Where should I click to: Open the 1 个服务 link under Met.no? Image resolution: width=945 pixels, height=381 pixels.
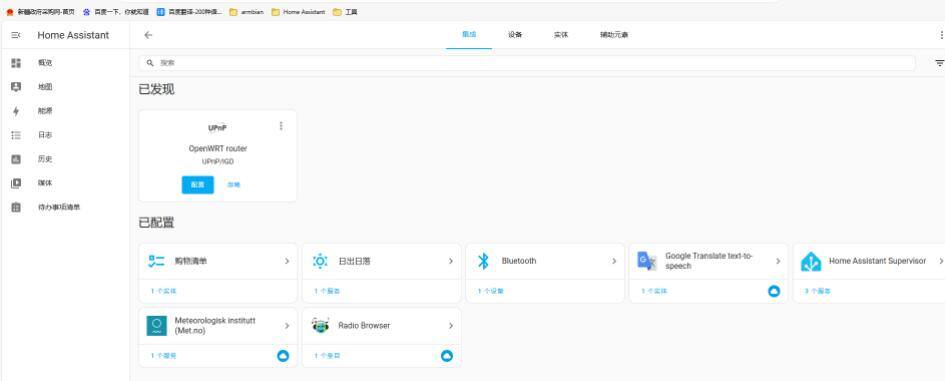click(x=163, y=356)
